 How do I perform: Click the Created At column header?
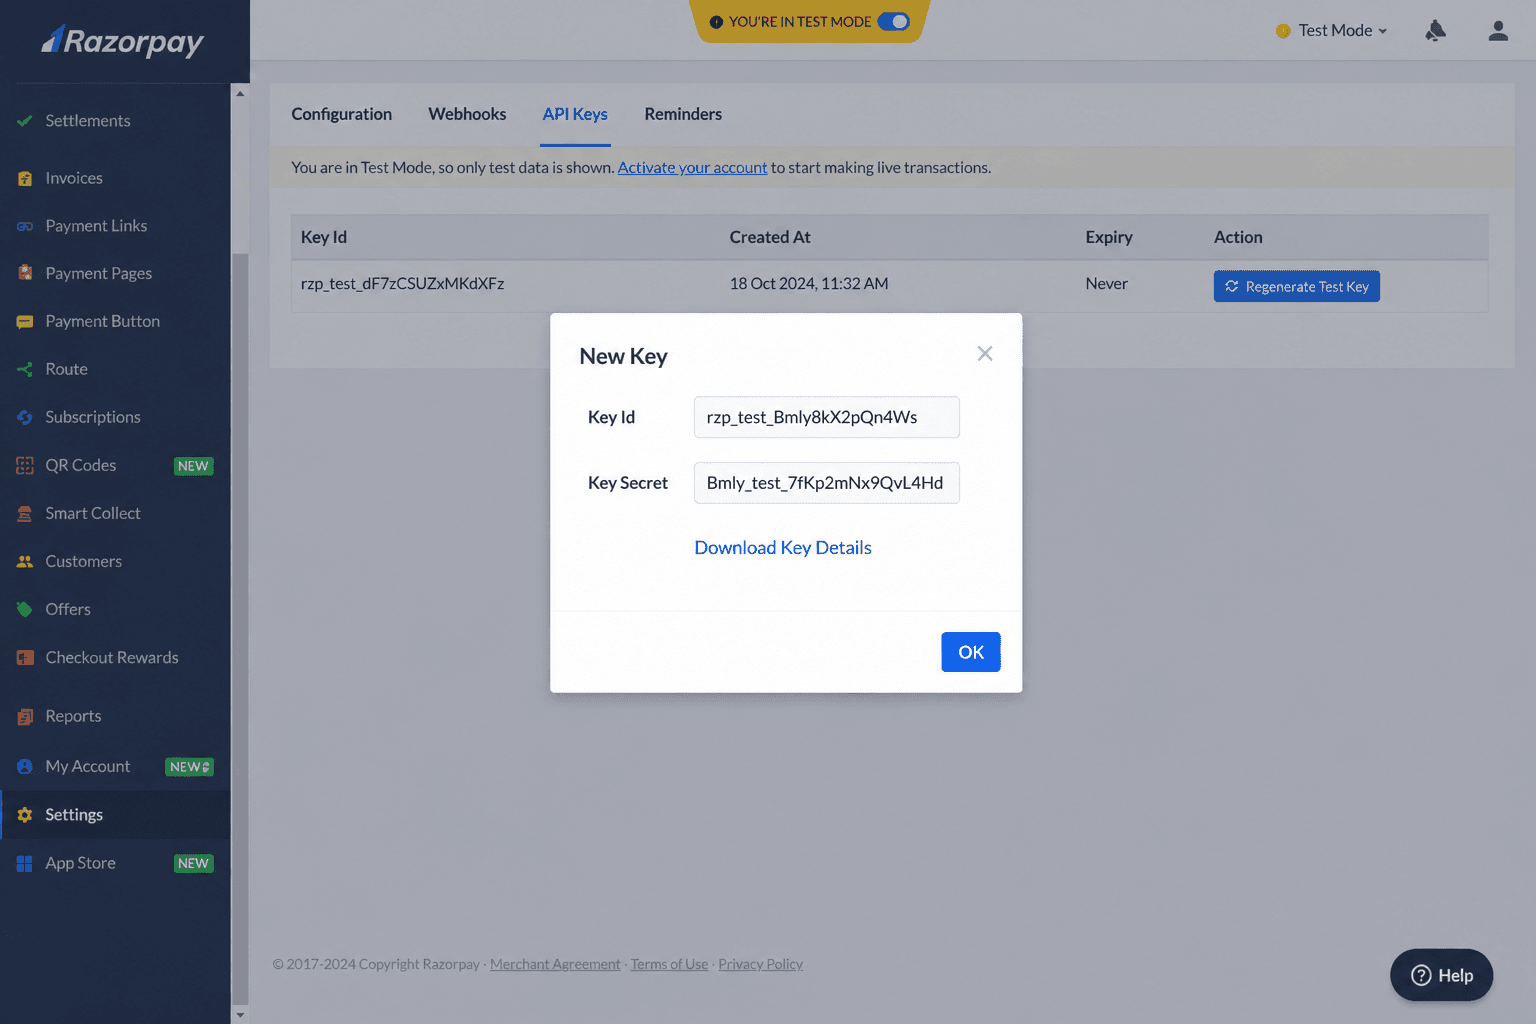point(770,237)
